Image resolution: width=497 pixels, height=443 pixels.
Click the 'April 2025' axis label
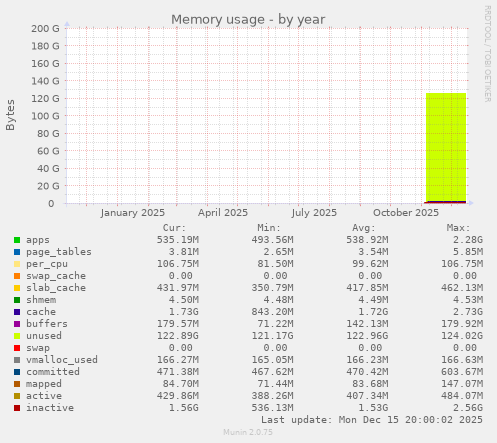coord(223,213)
